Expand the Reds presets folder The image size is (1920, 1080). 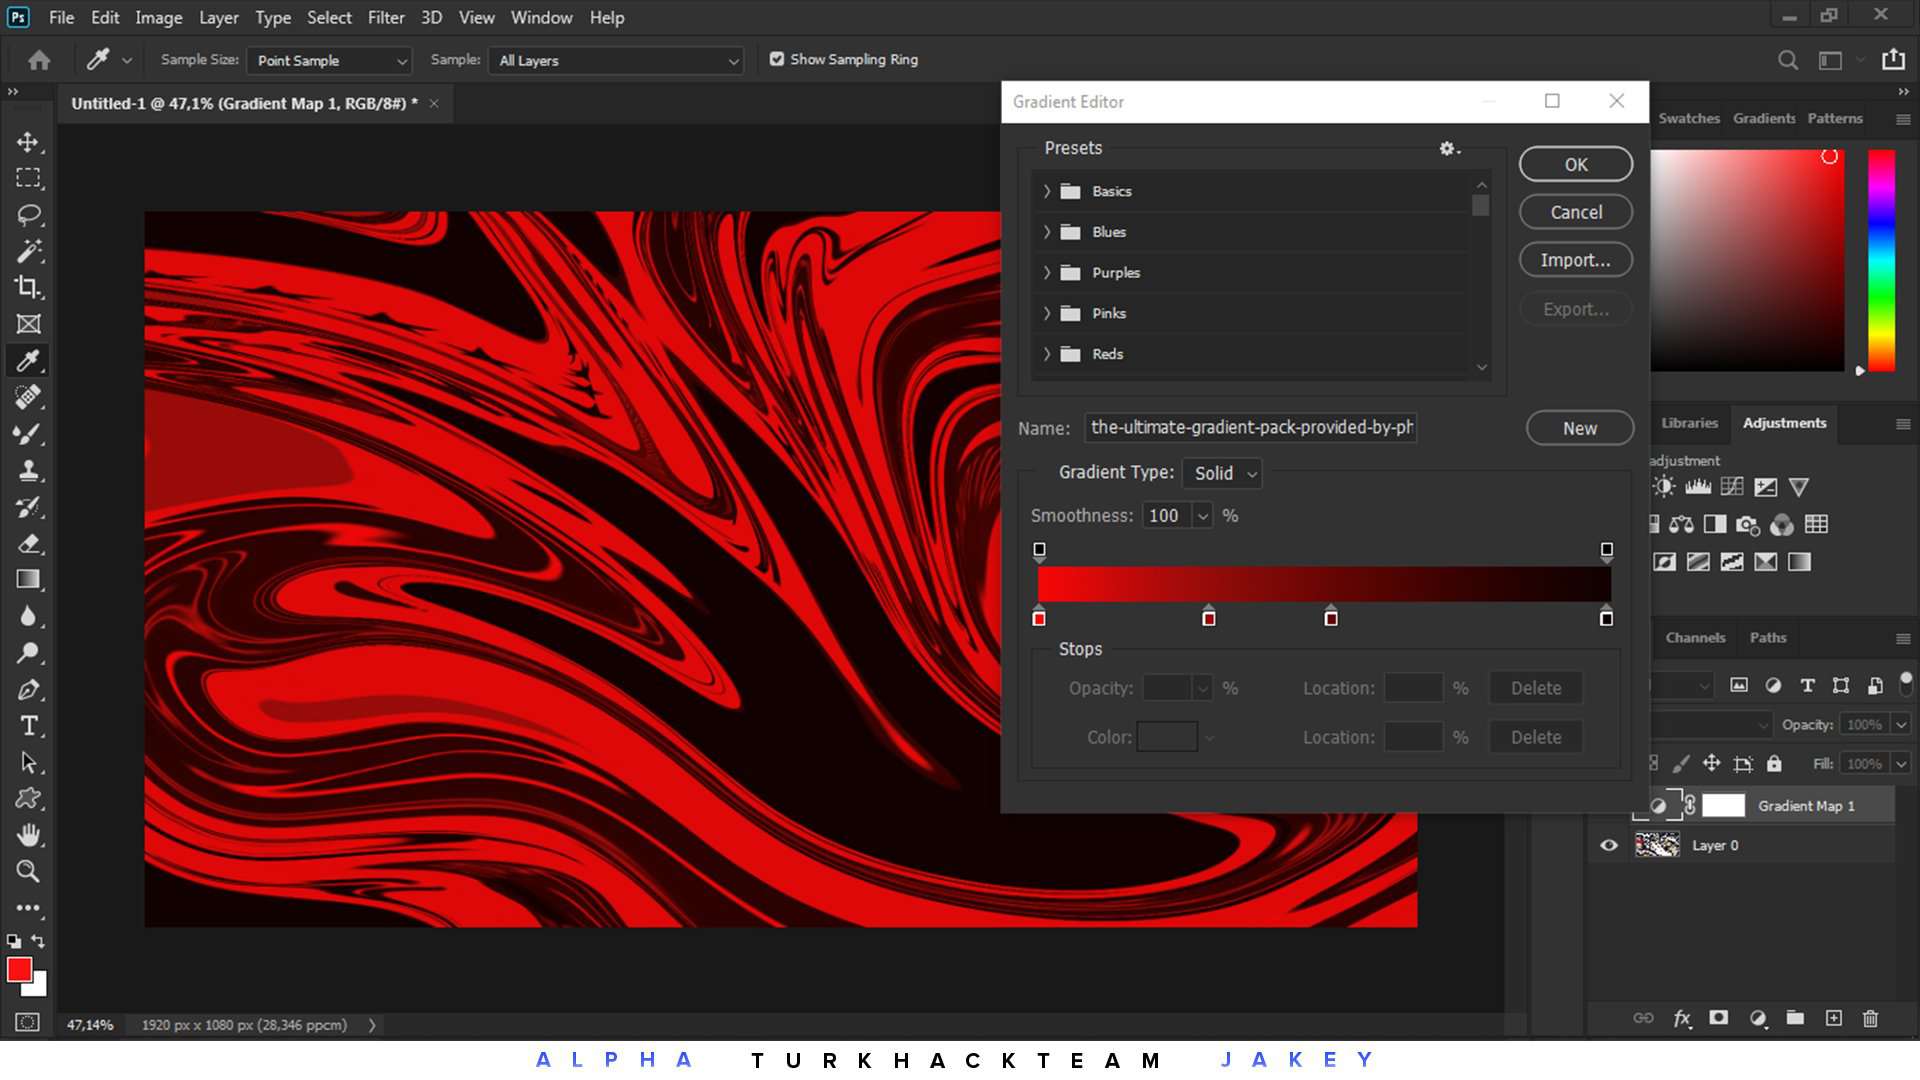coord(1047,354)
